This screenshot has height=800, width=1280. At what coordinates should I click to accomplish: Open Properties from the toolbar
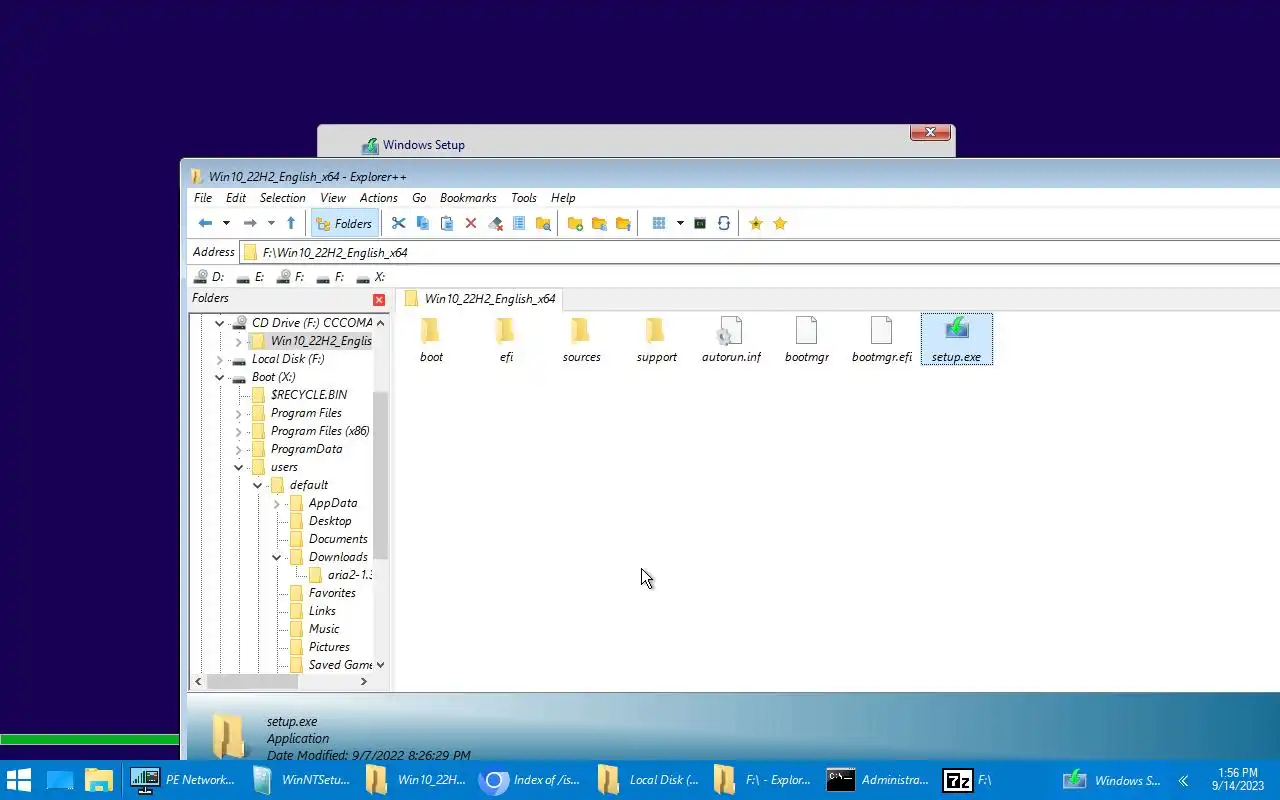(x=519, y=223)
